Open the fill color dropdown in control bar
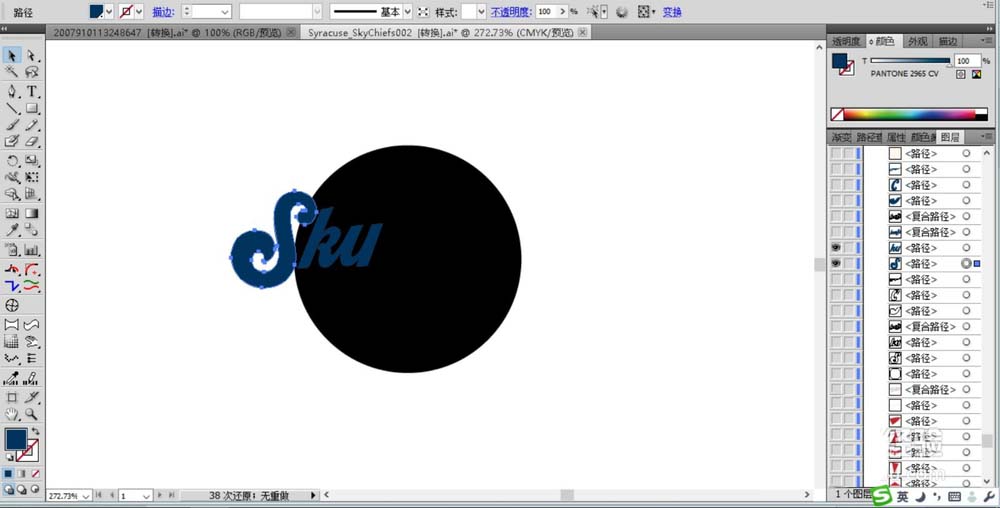The width and height of the screenshot is (1000, 508). pyautogui.click(x=109, y=11)
